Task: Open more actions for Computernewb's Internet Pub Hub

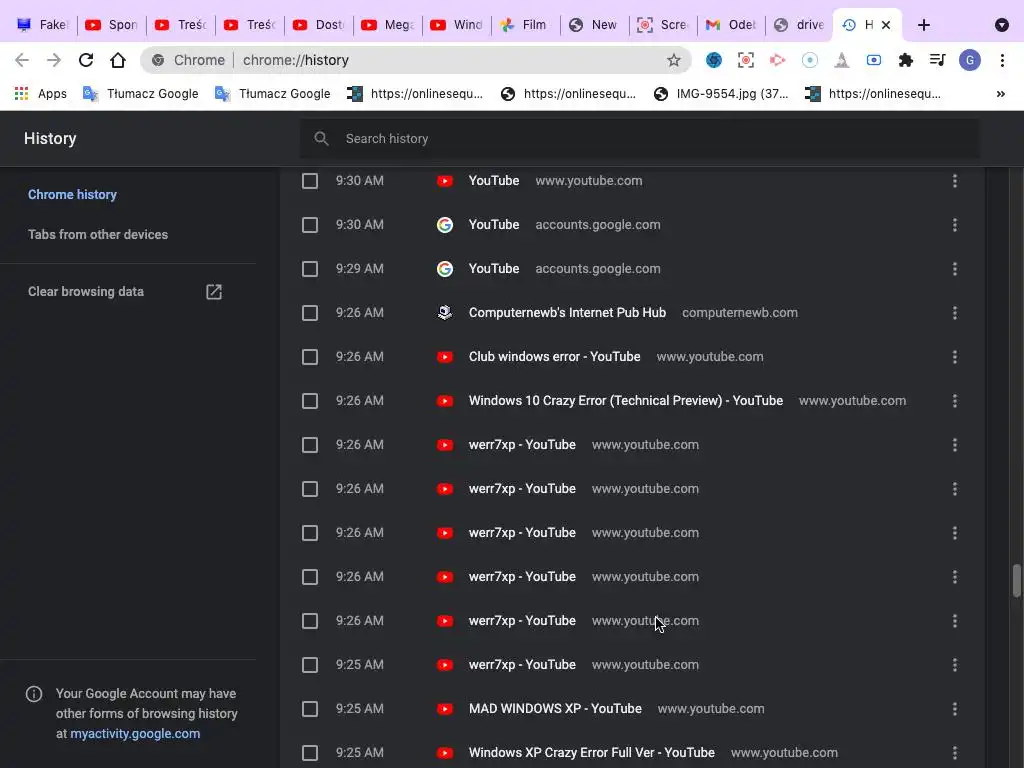Action: pyautogui.click(x=954, y=313)
